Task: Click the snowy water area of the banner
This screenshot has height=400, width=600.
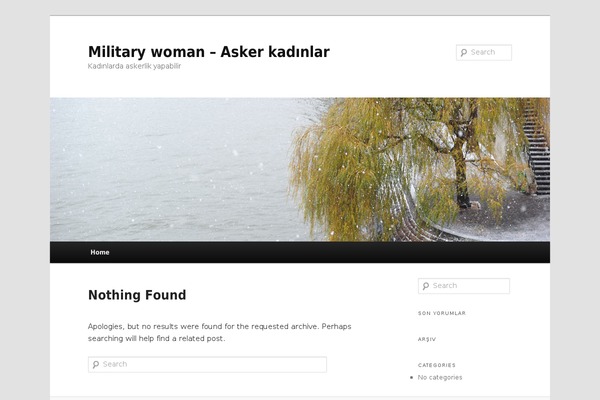Action: point(172,168)
